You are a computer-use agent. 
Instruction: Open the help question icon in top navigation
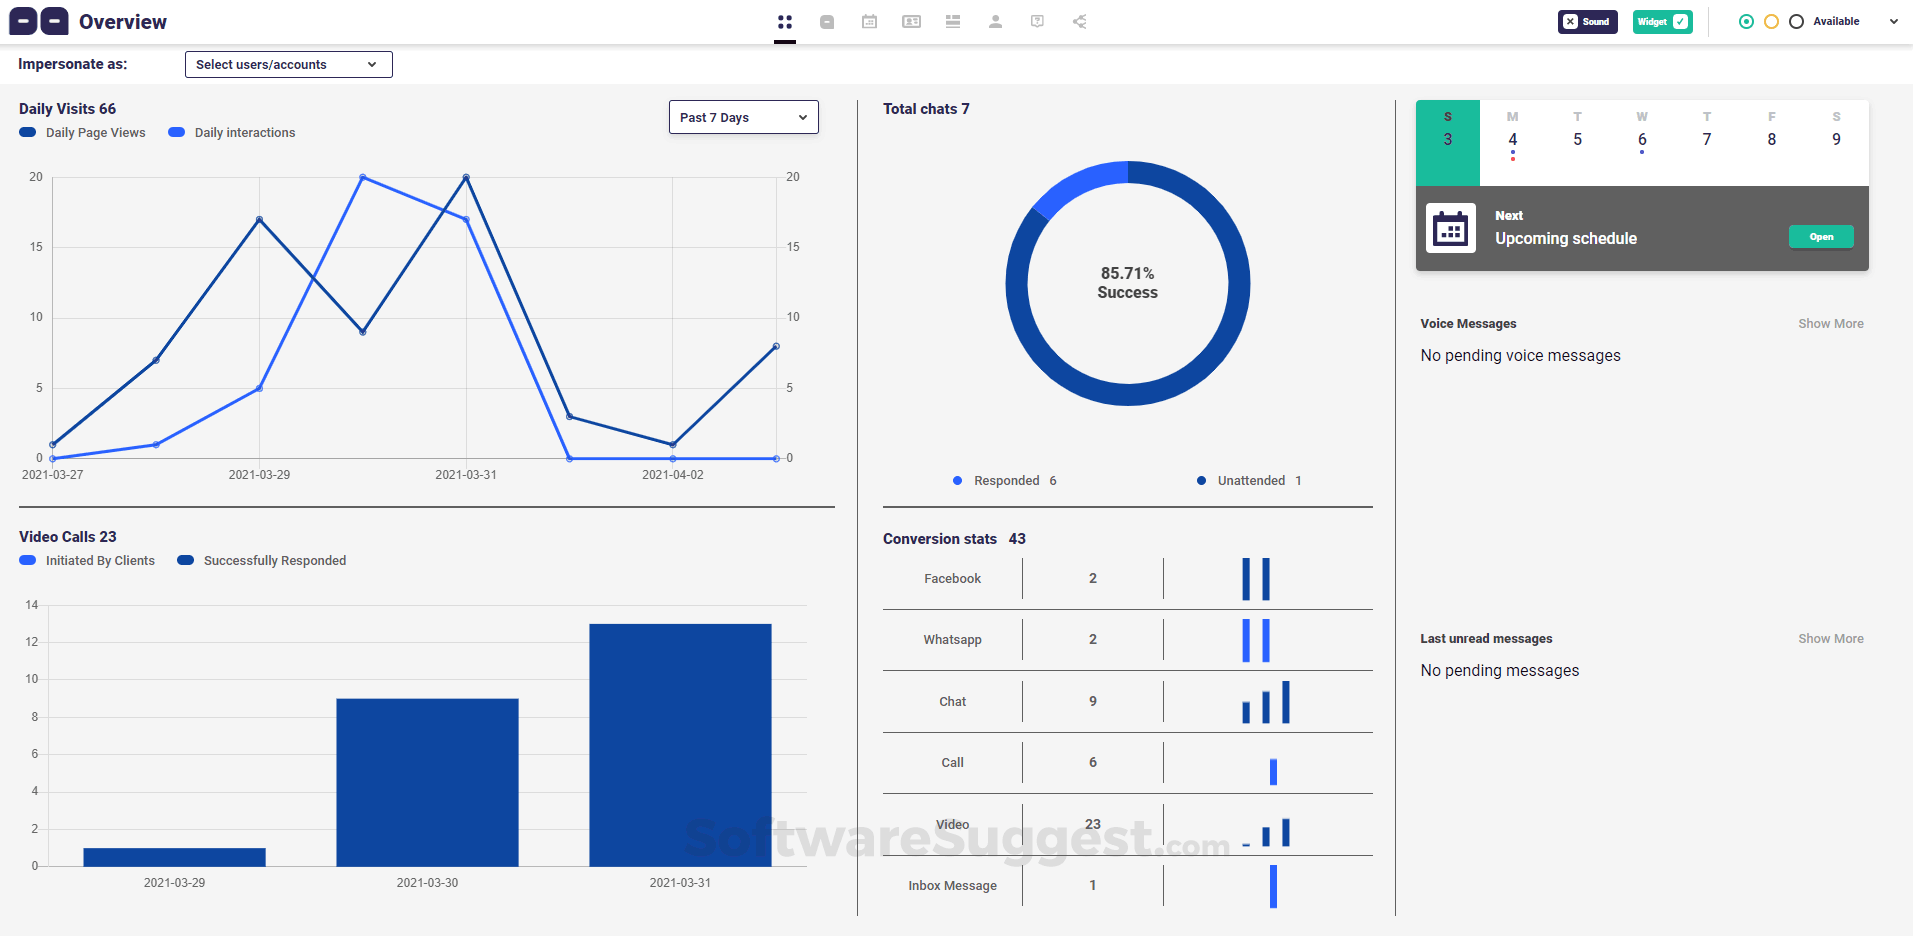1037,22
